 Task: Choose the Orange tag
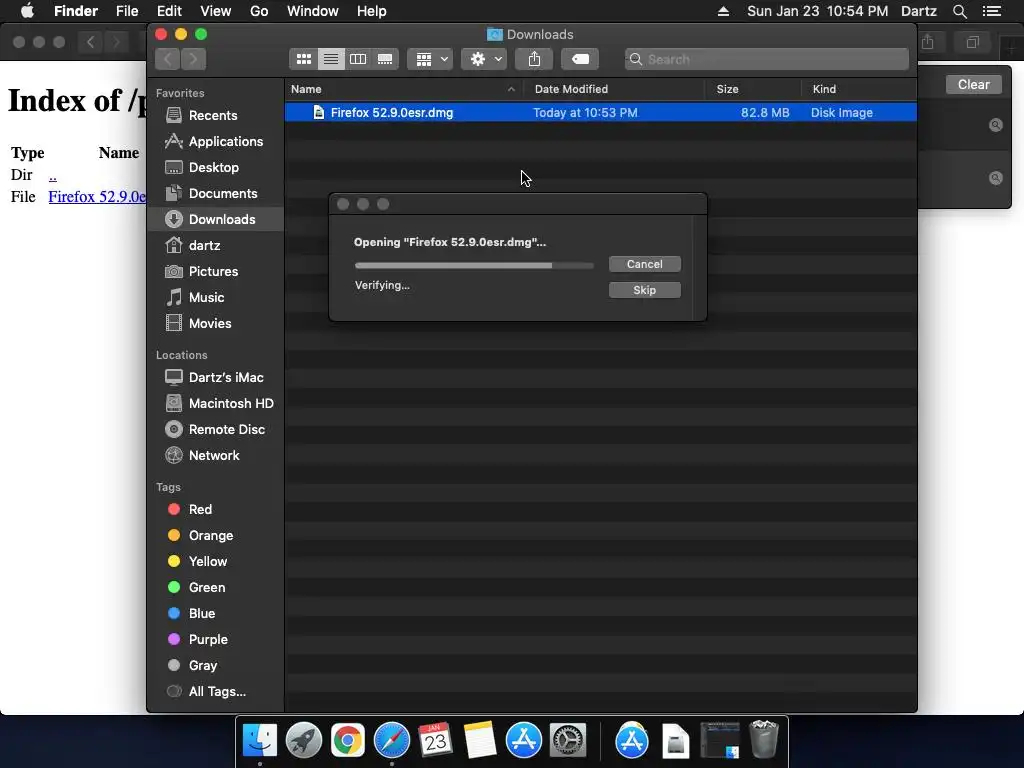click(216, 536)
